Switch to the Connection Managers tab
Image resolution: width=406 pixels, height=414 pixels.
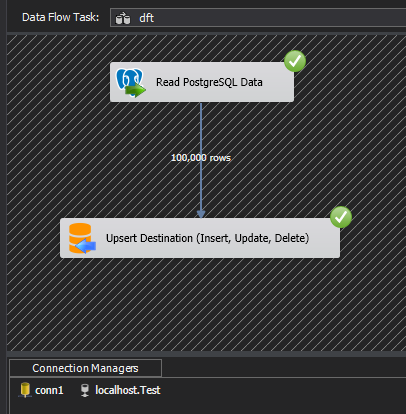tap(85, 368)
